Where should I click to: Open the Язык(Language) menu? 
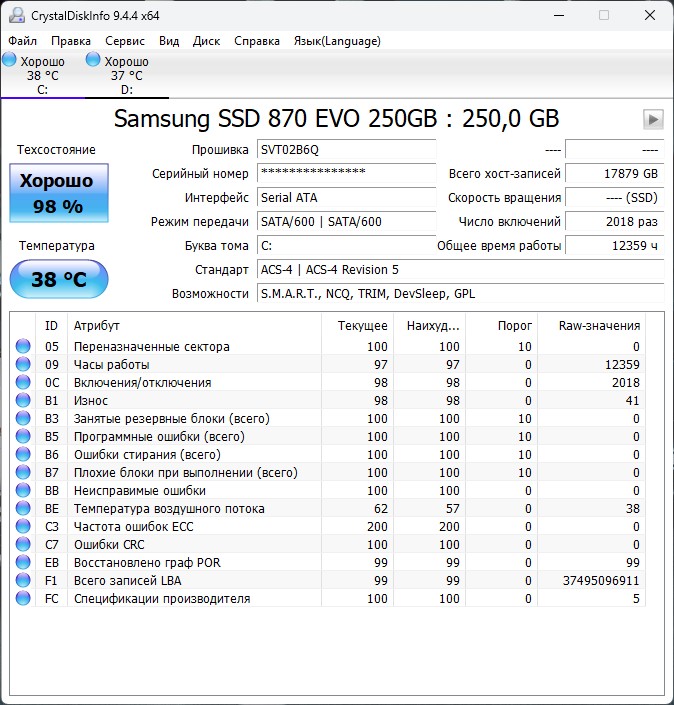[x=337, y=41]
